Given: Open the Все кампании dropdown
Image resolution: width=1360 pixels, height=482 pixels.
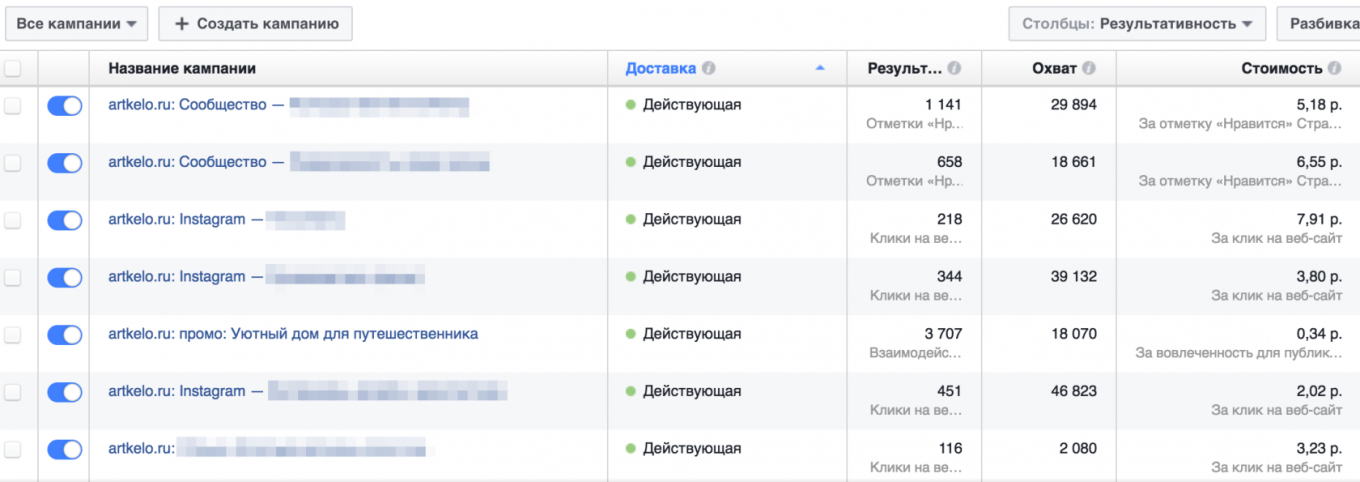Looking at the screenshot, I should 76,23.
